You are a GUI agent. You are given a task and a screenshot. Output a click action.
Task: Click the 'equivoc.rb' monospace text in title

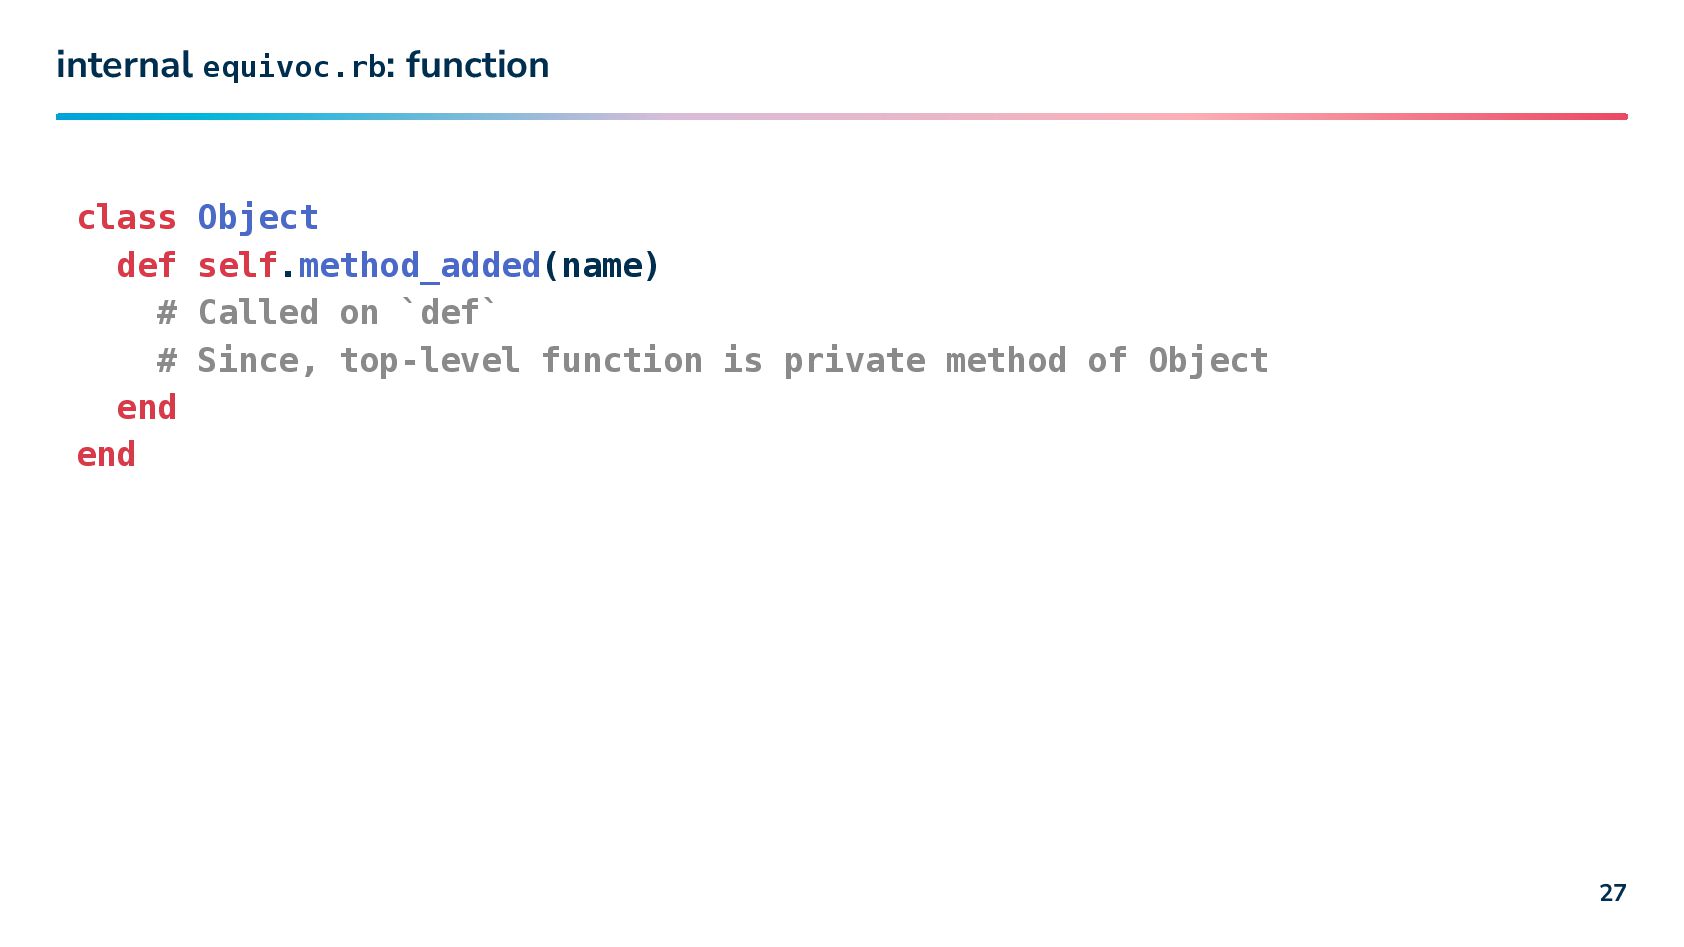coord(294,67)
